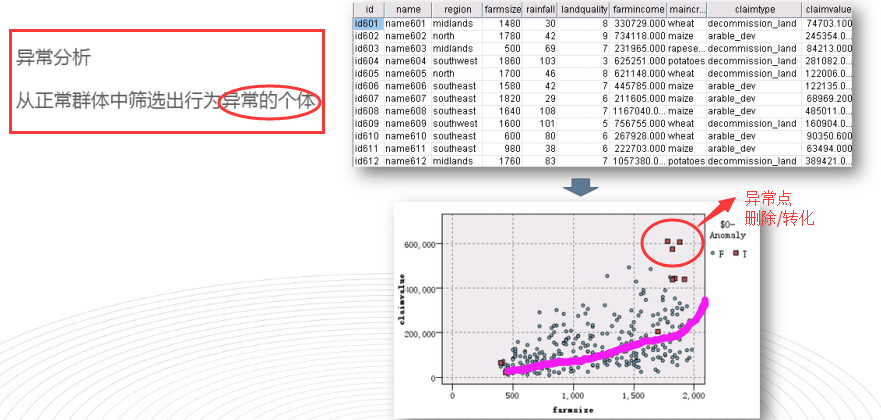Select the farmincome column header
The image size is (881, 420).
point(638,10)
